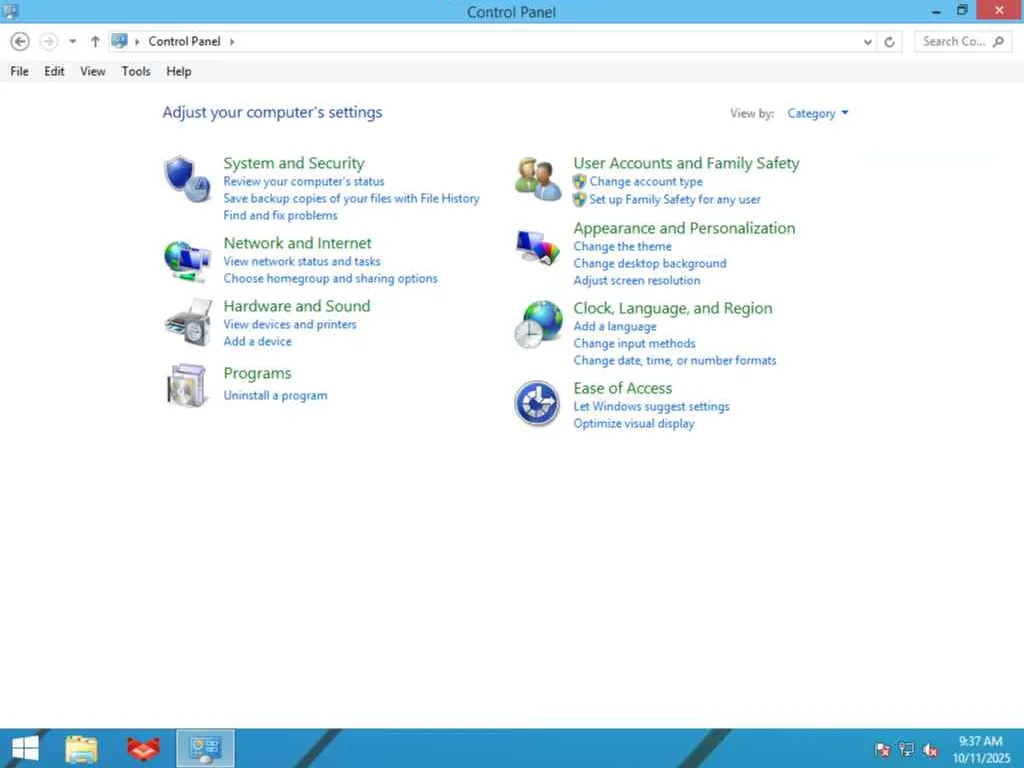The width and height of the screenshot is (1024, 768).
Task: Open the Help menu
Action: (178, 71)
